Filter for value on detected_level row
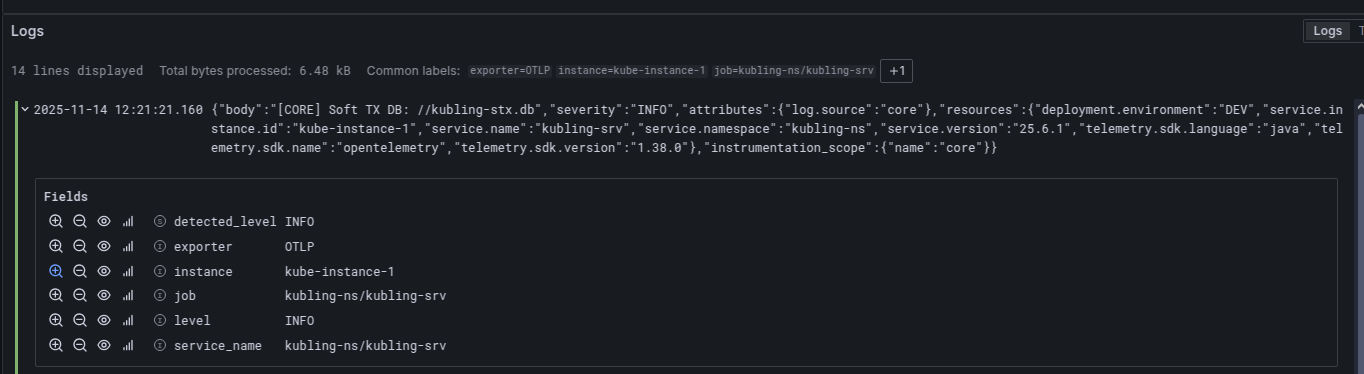Viewport: 1364px width, 374px height. tap(56, 221)
